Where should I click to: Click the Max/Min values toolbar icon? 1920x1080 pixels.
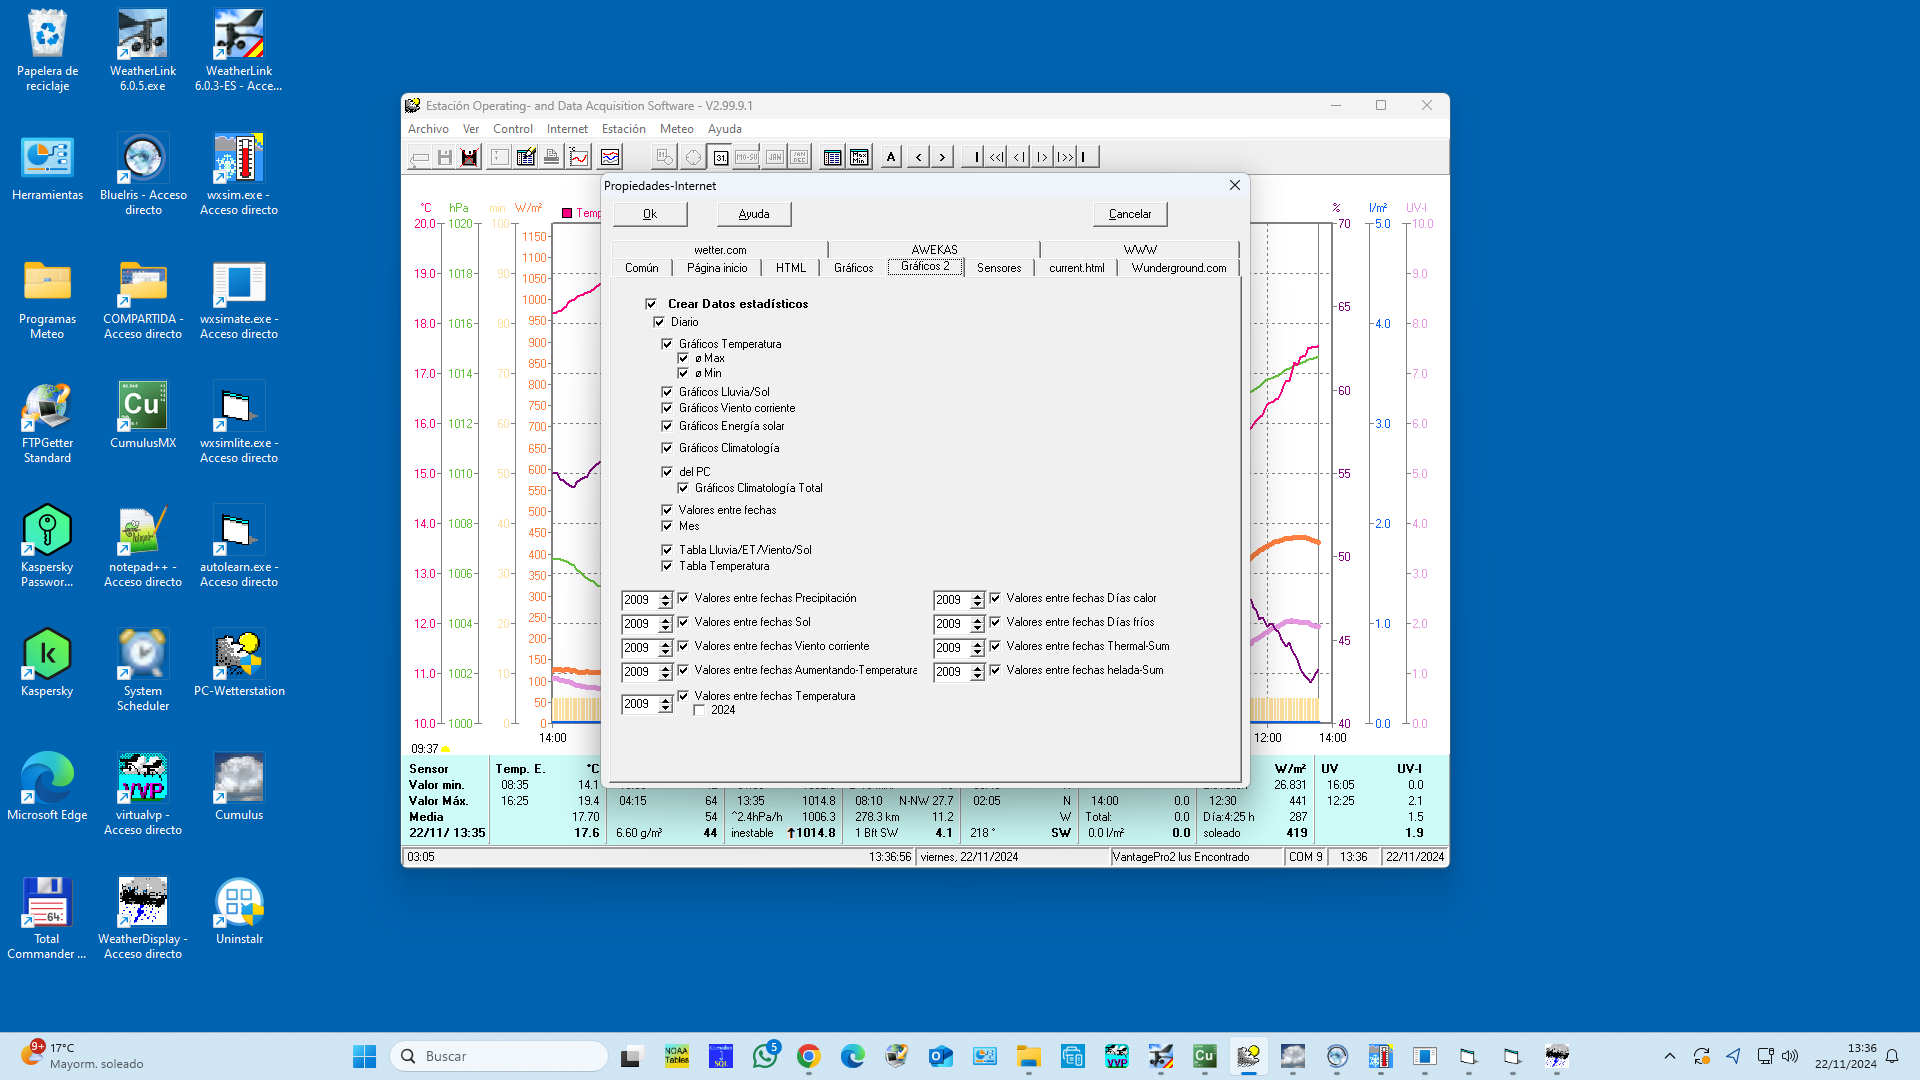(859, 157)
